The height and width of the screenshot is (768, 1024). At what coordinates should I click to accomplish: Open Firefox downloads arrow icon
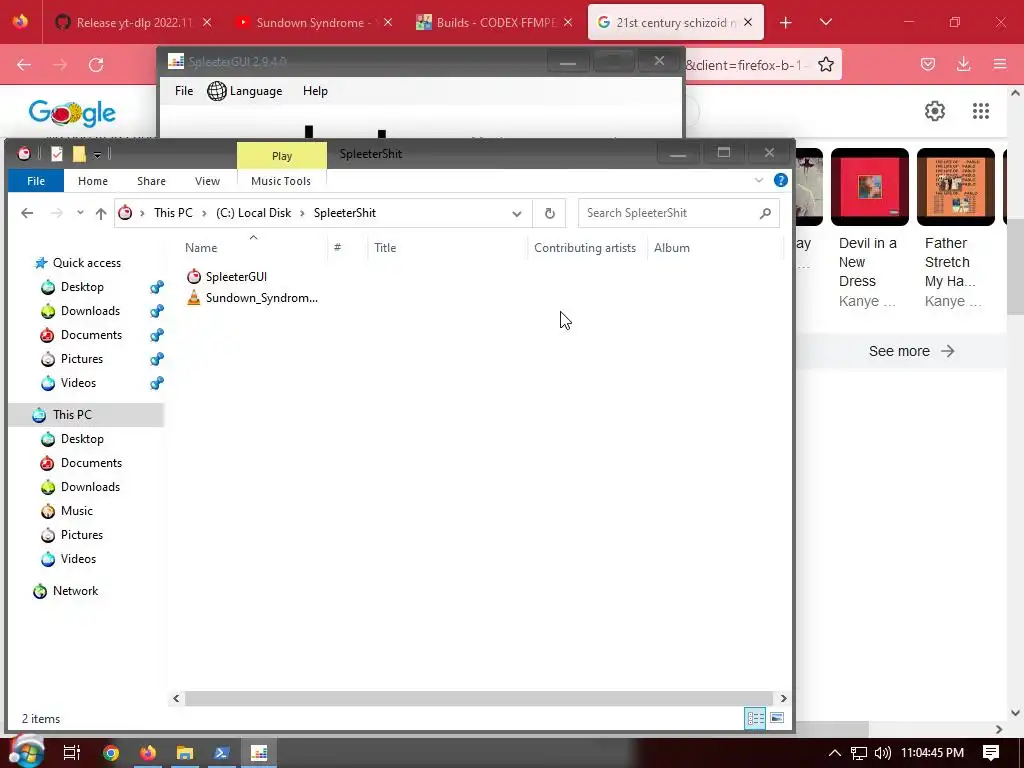point(963,64)
